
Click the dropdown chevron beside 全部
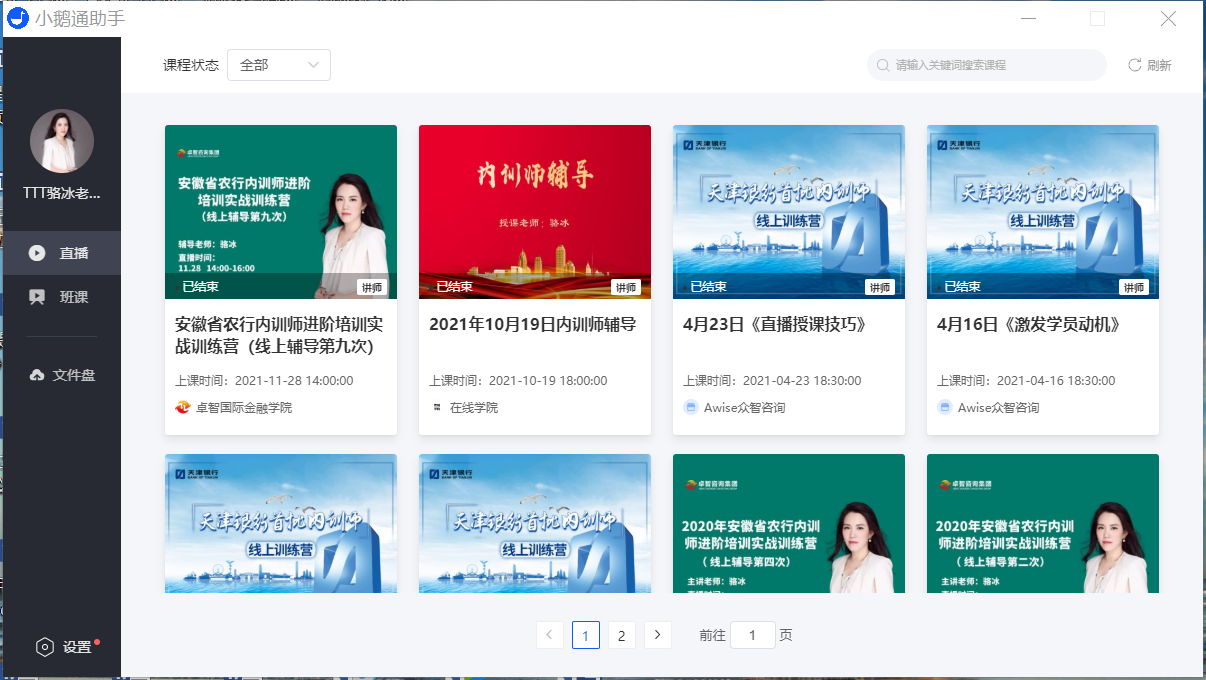click(x=314, y=65)
